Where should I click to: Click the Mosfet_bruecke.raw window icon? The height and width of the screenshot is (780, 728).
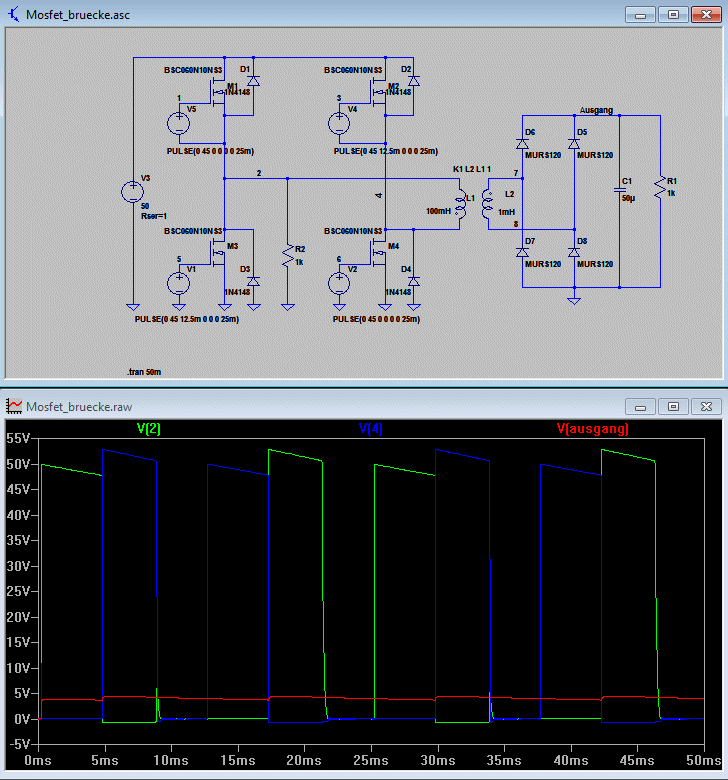coord(14,406)
